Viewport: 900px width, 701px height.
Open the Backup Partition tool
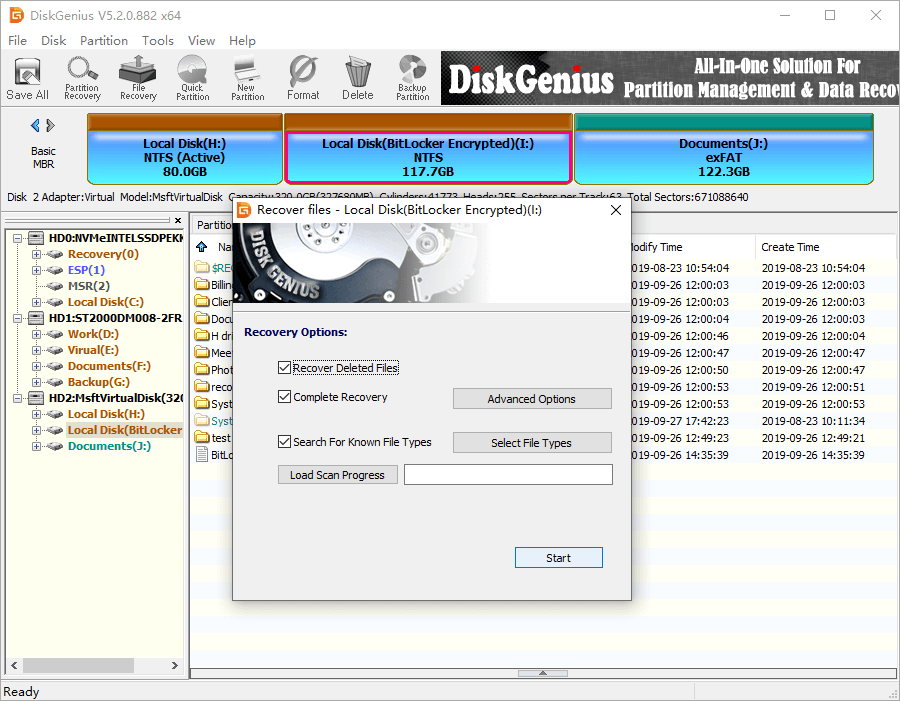click(412, 78)
